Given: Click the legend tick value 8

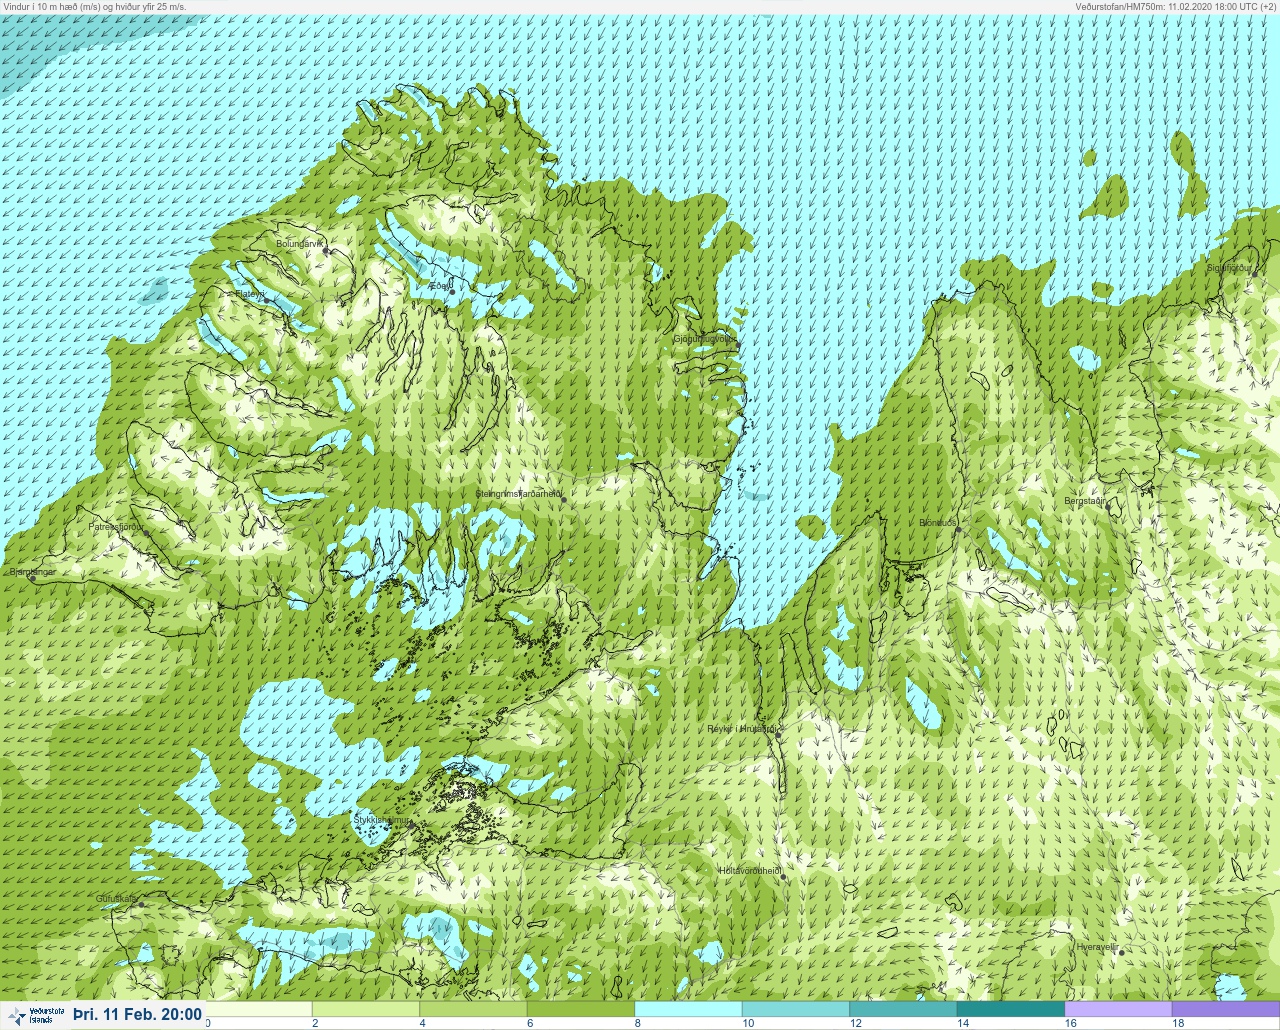Looking at the screenshot, I should (x=637, y=1023).
